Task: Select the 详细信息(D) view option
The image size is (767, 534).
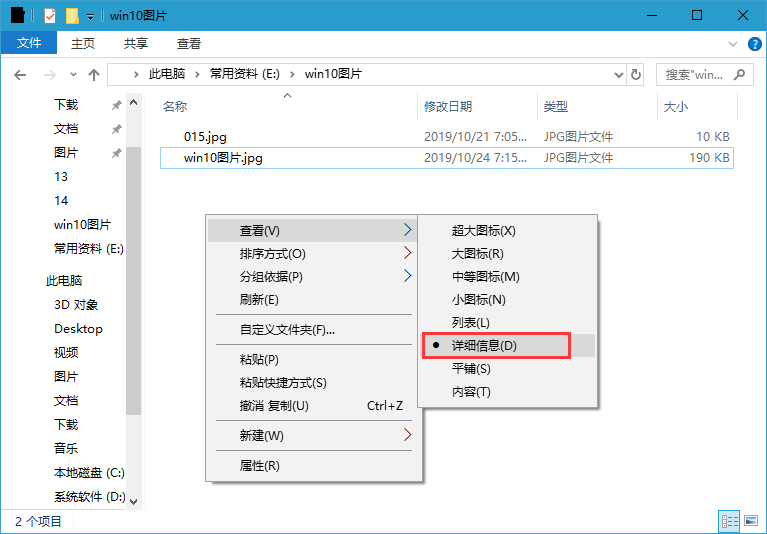Action: click(484, 346)
